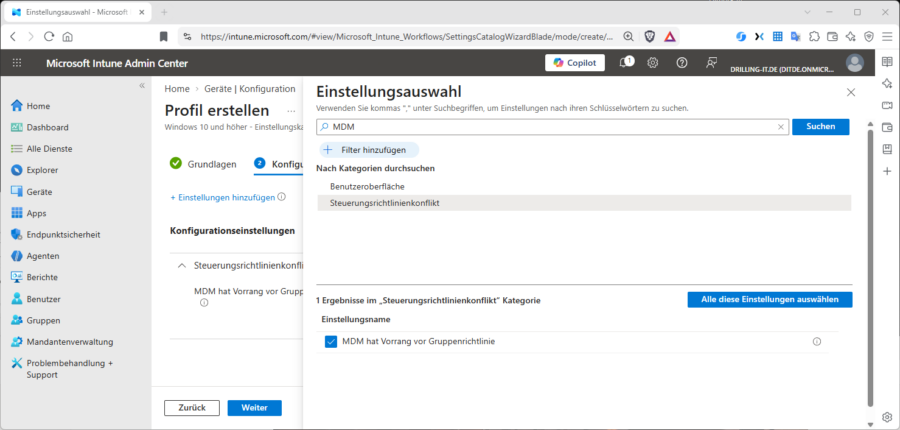Click + Einstellungen hinzufügen link
900x430 pixels.
[x=223, y=197]
